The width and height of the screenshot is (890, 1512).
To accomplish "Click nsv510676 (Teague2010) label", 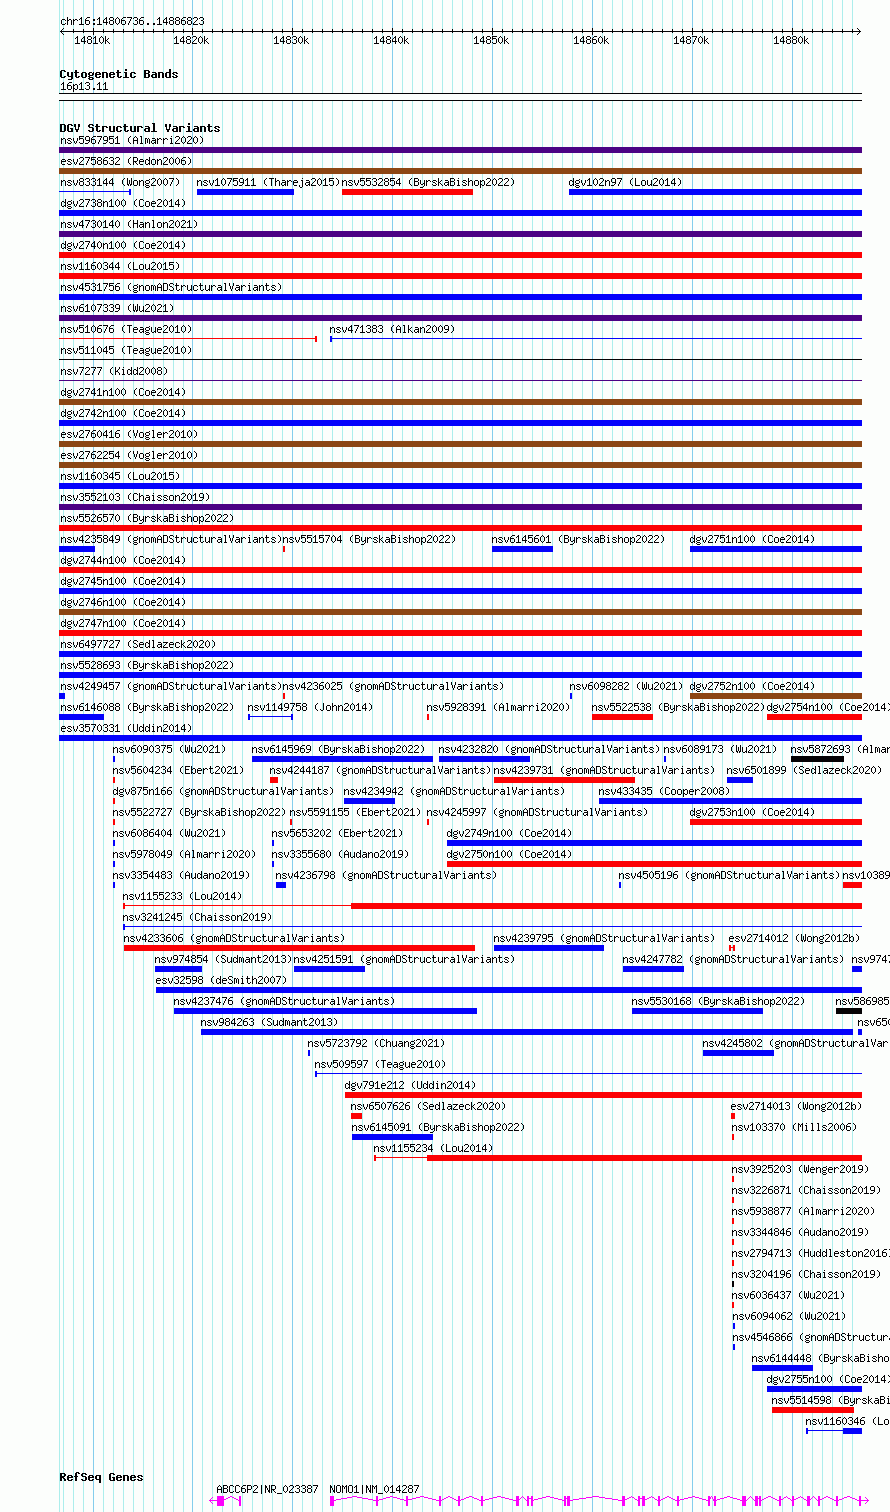I will (126, 330).
